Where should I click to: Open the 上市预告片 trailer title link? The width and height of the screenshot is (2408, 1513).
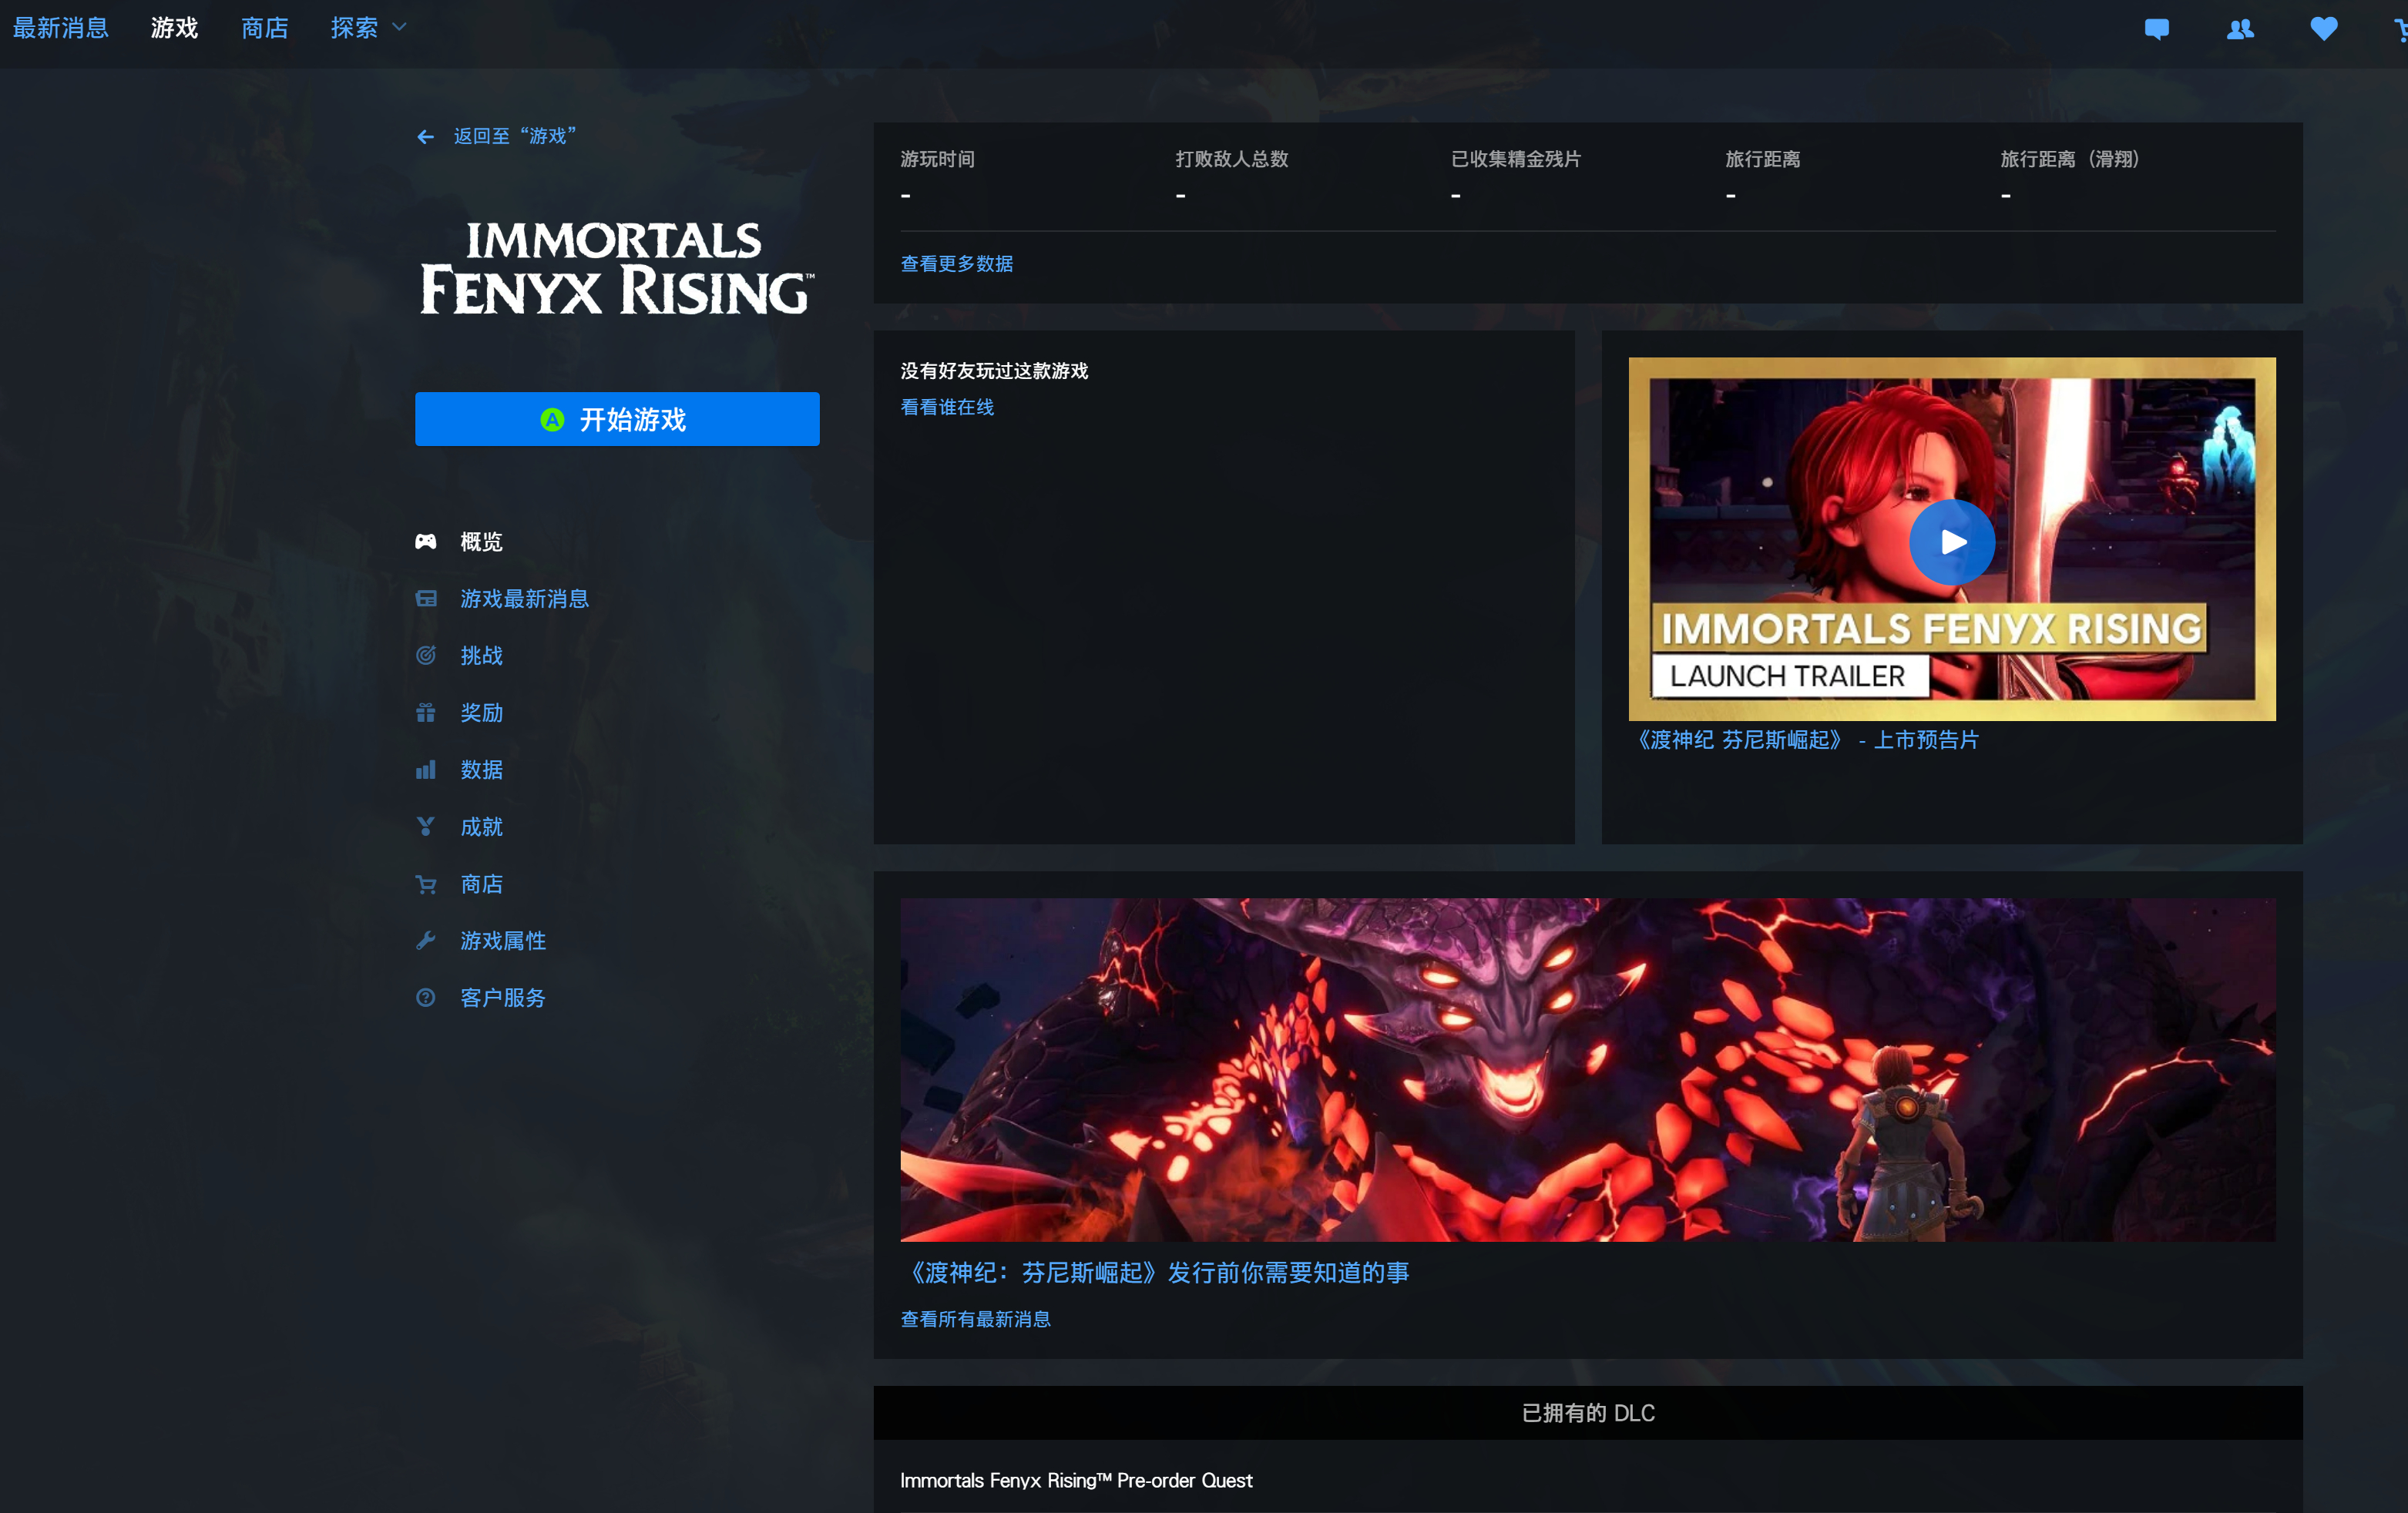click(x=1806, y=740)
